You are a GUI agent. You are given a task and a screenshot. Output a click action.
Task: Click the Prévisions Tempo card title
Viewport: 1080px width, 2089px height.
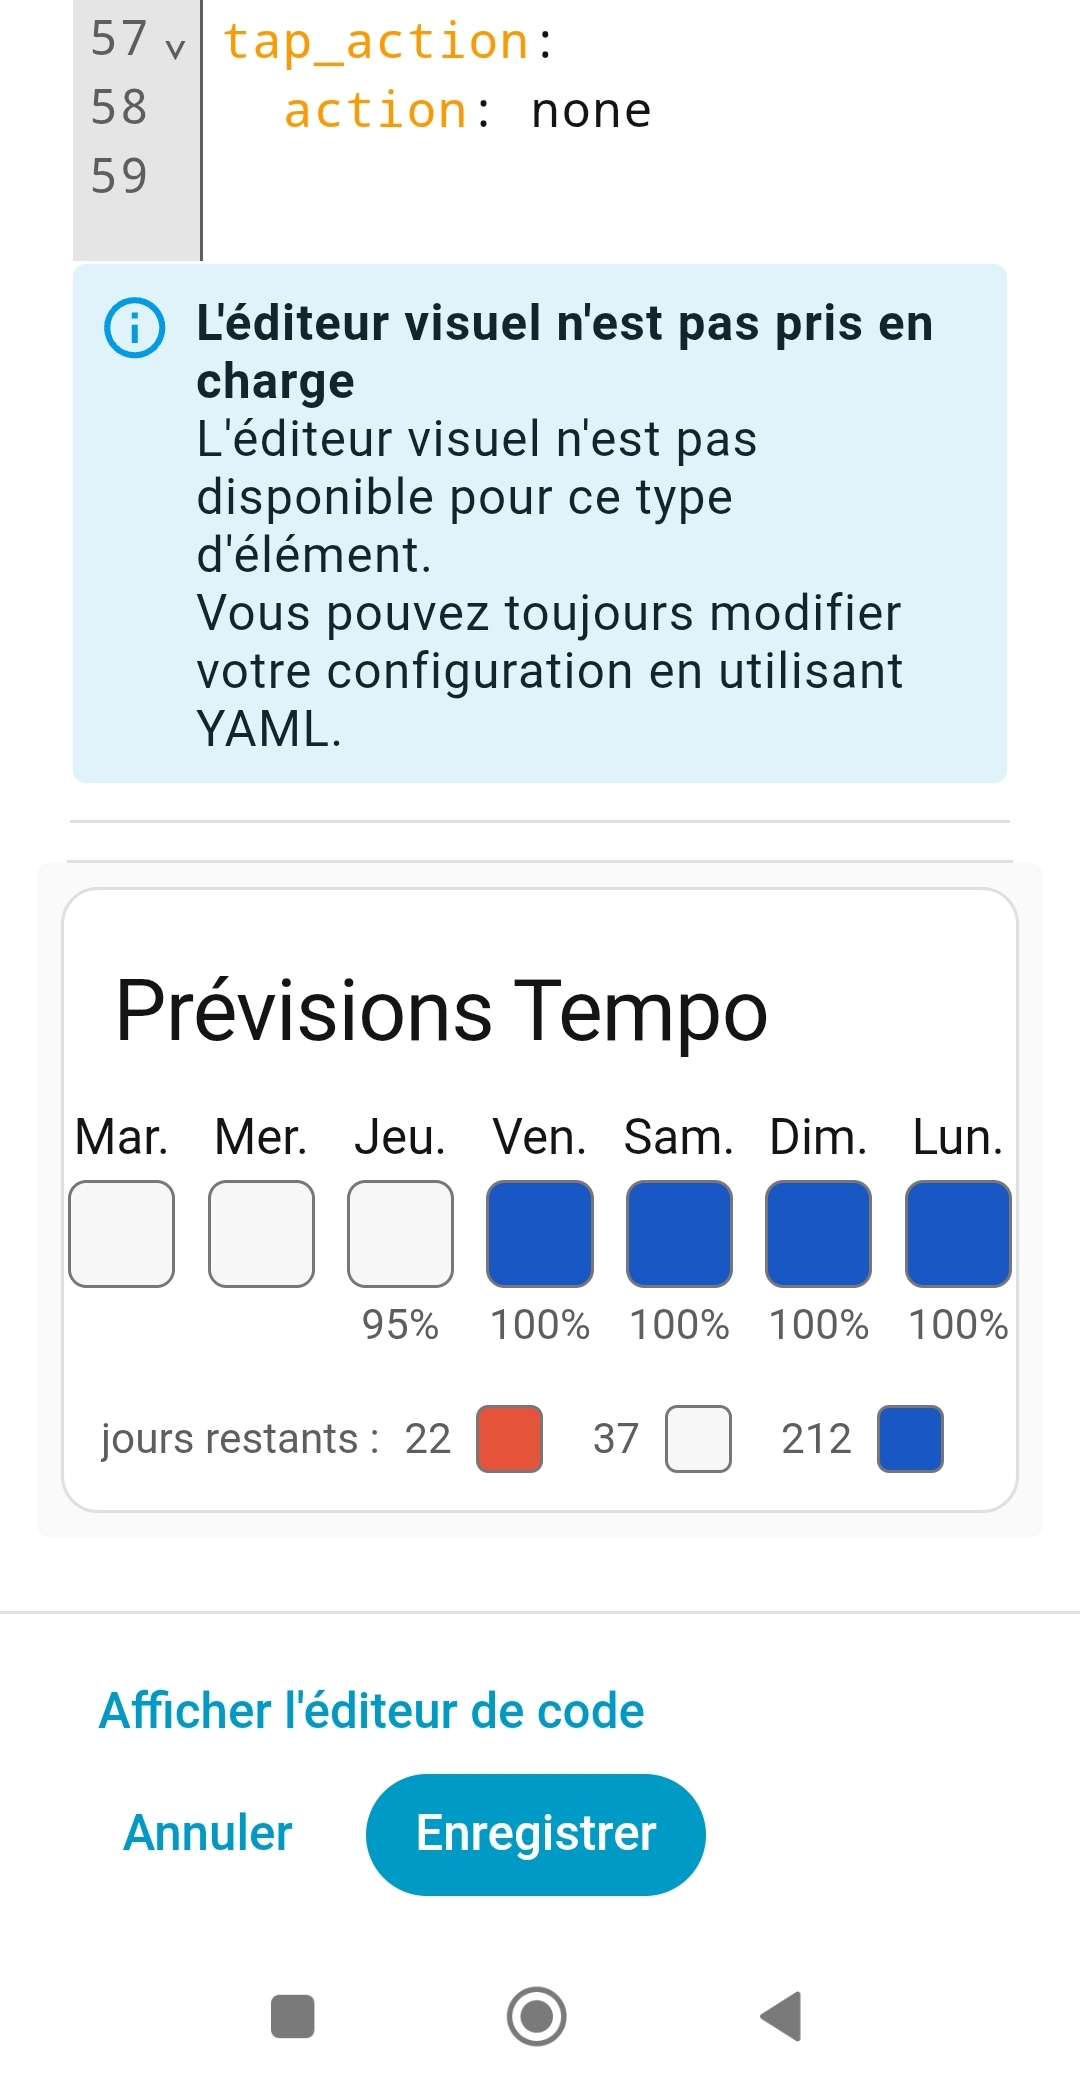coord(441,1011)
